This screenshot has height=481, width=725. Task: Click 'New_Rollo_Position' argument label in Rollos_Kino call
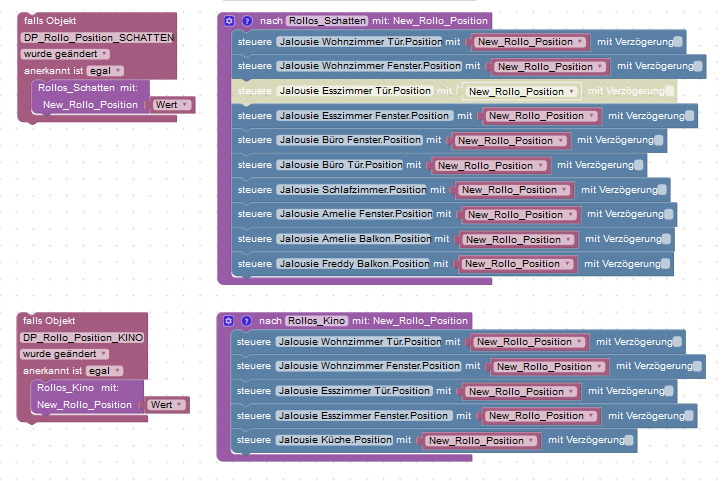(x=84, y=405)
